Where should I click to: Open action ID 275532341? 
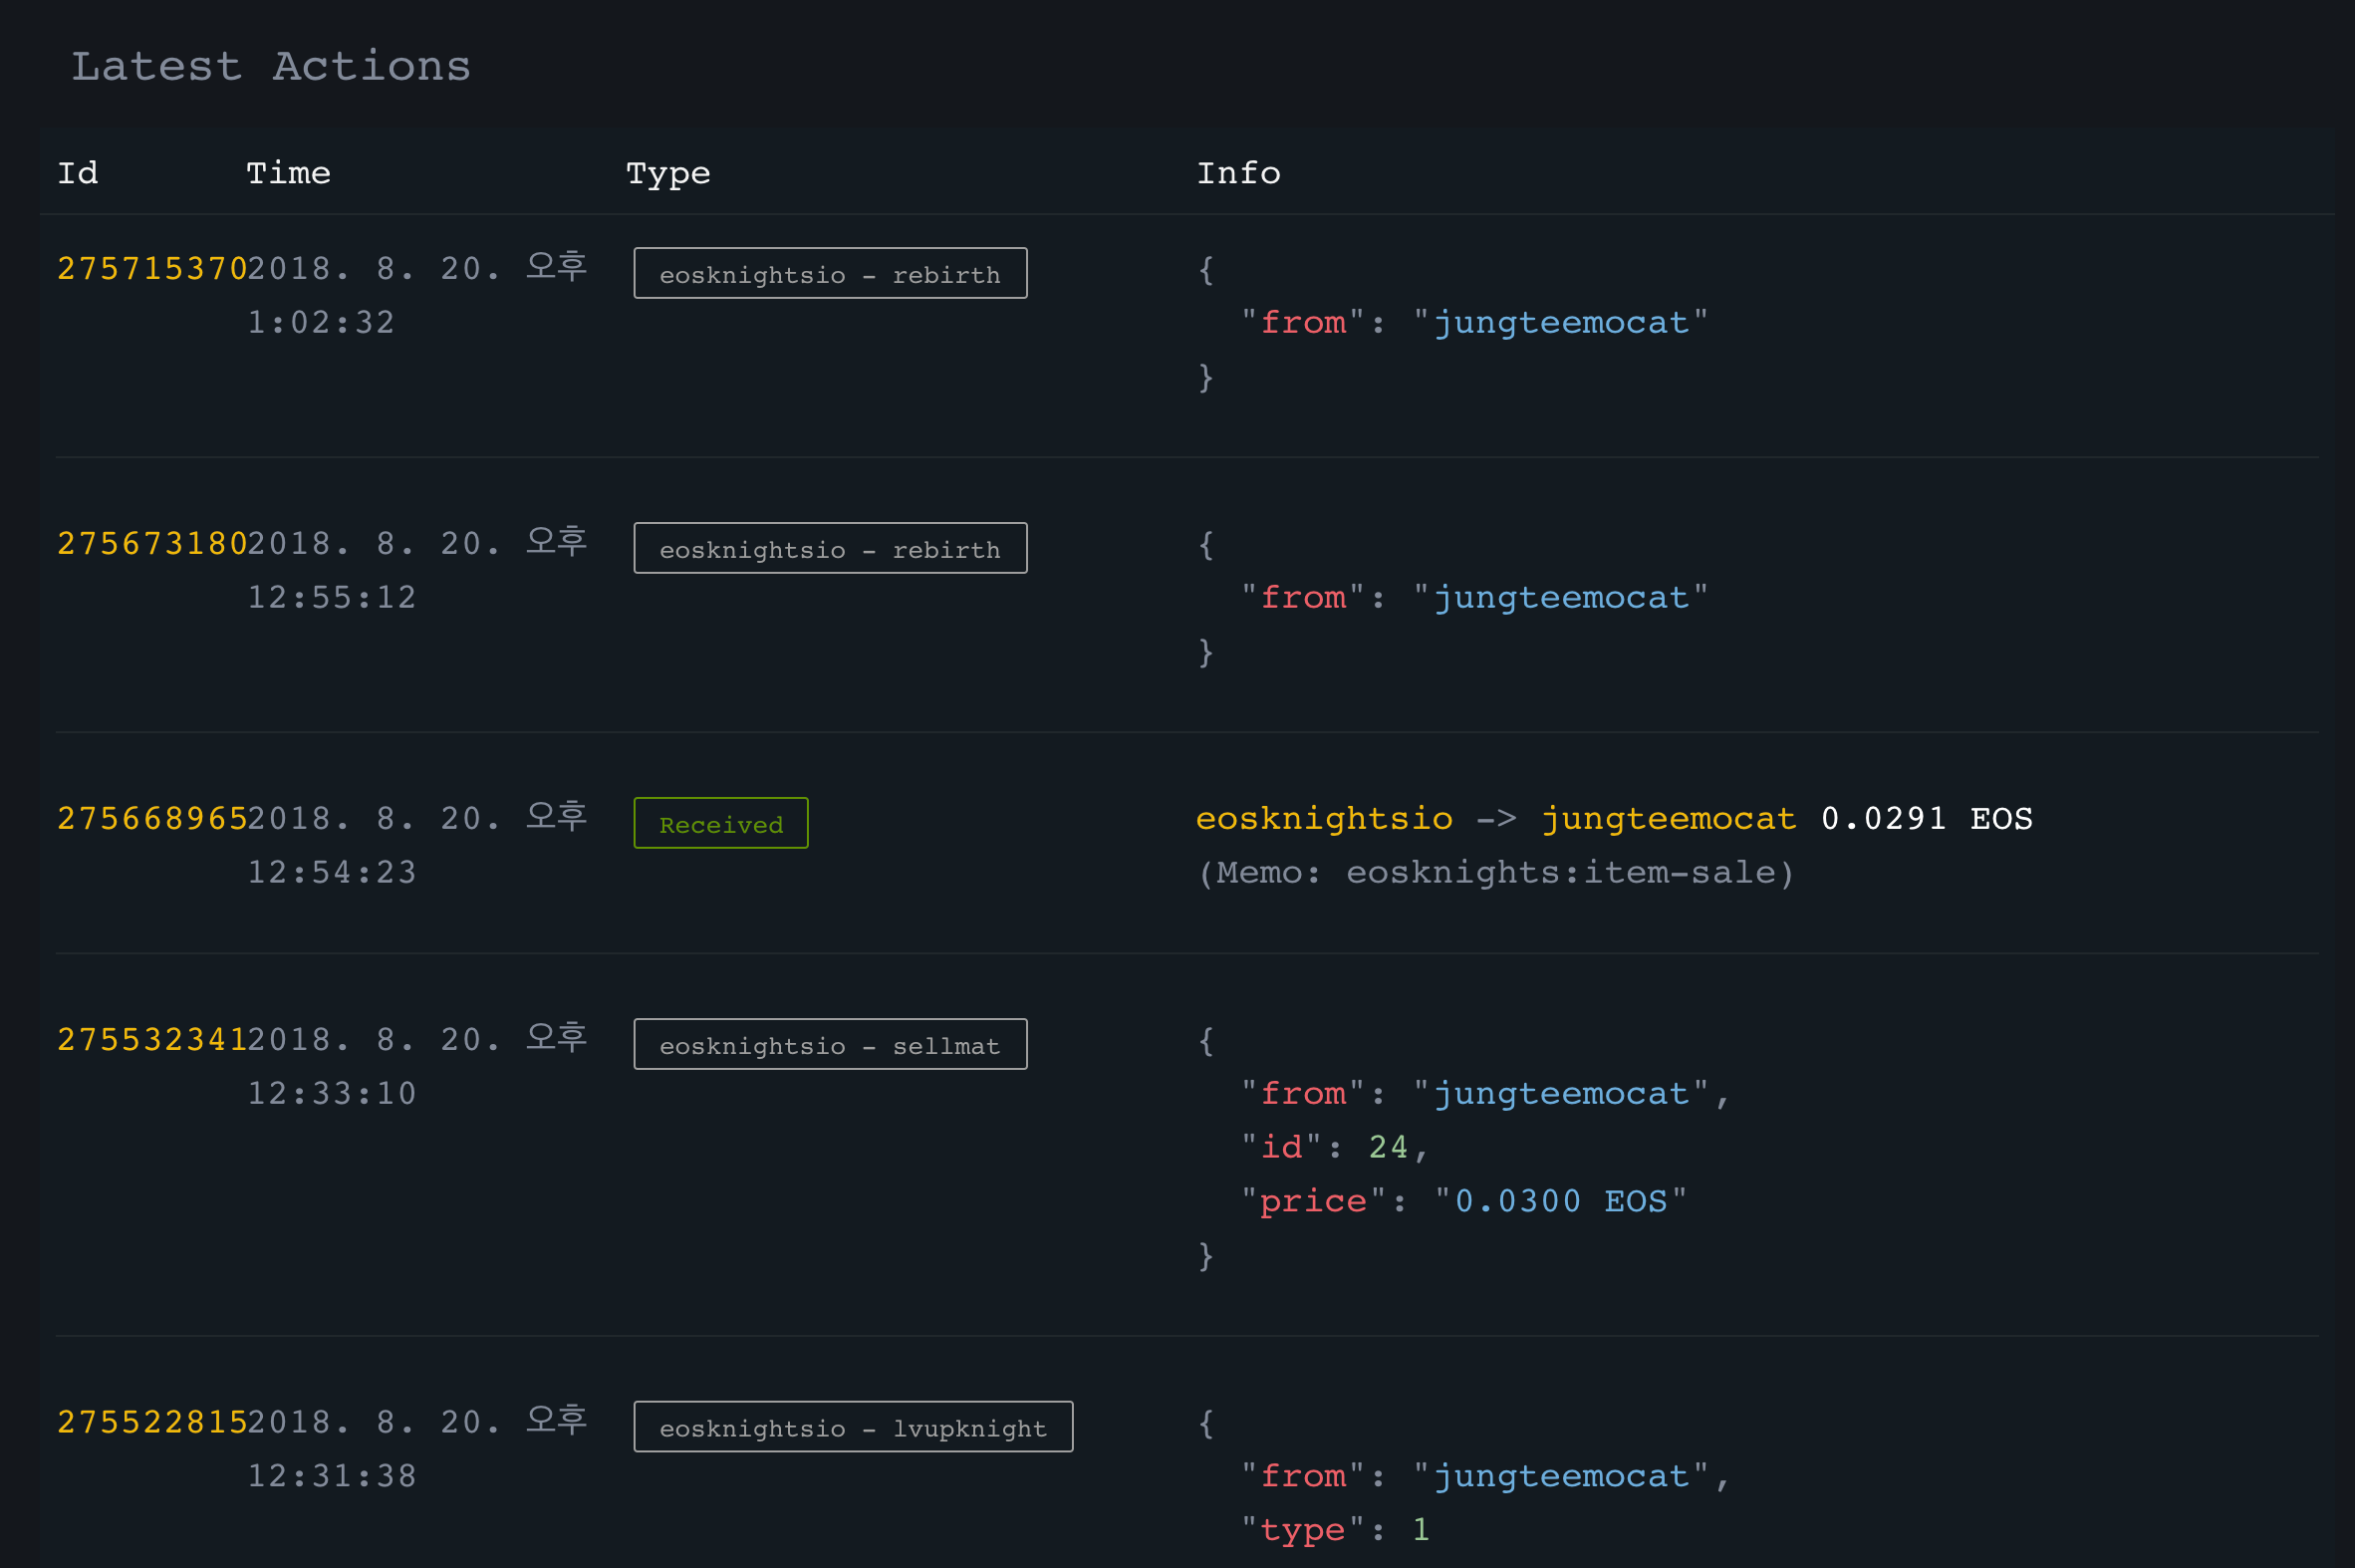coord(152,1040)
